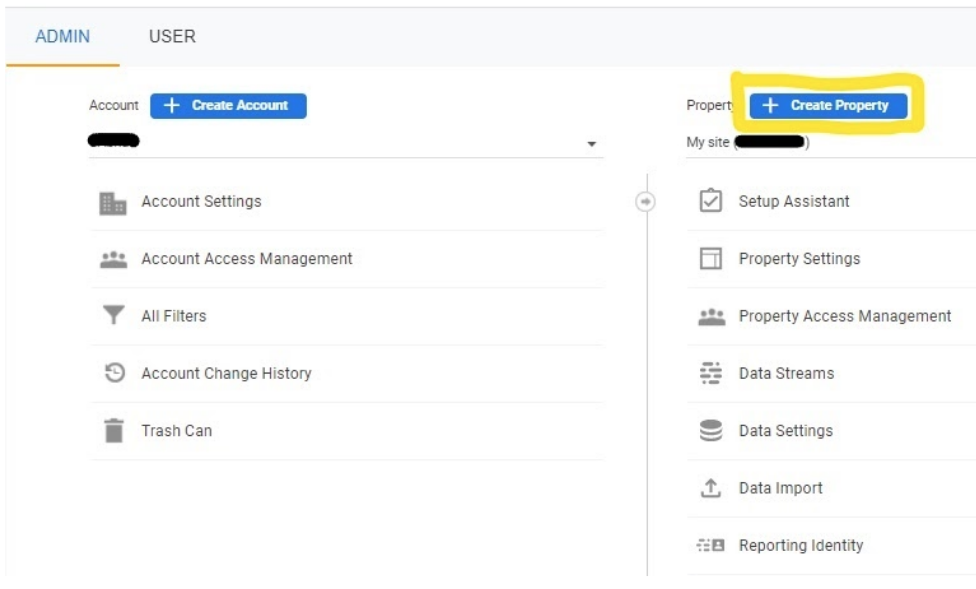Click the Trash Can icon
Image resolution: width=976 pixels, height=589 pixels.
pyautogui.click(x=113, y=431)
